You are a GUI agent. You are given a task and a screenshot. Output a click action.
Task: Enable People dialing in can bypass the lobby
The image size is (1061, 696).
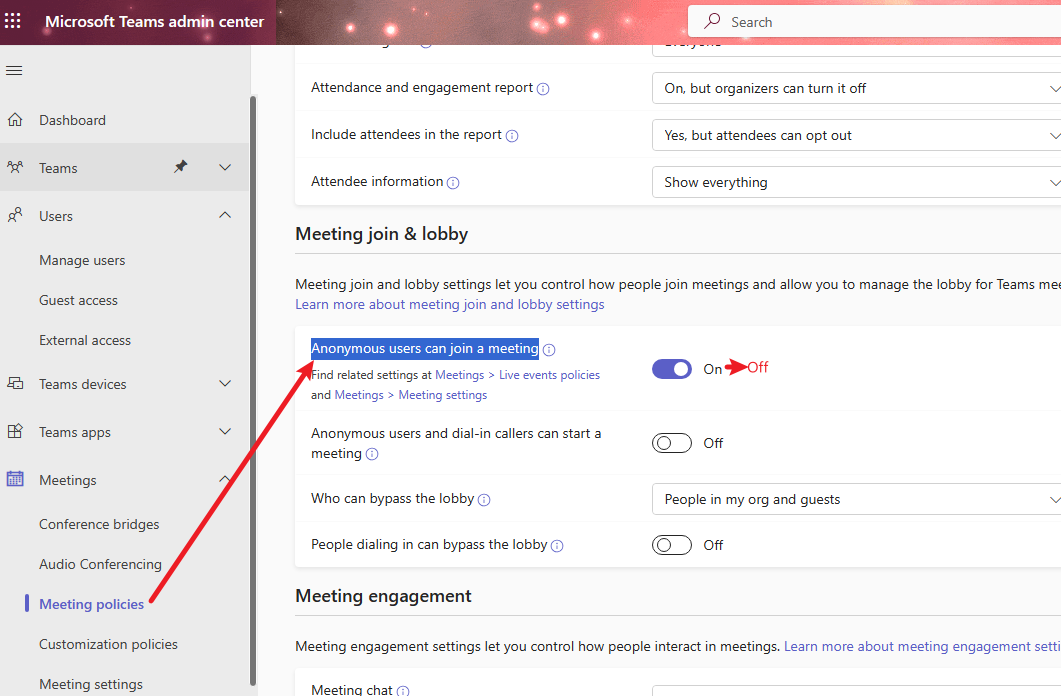(671, 545)
